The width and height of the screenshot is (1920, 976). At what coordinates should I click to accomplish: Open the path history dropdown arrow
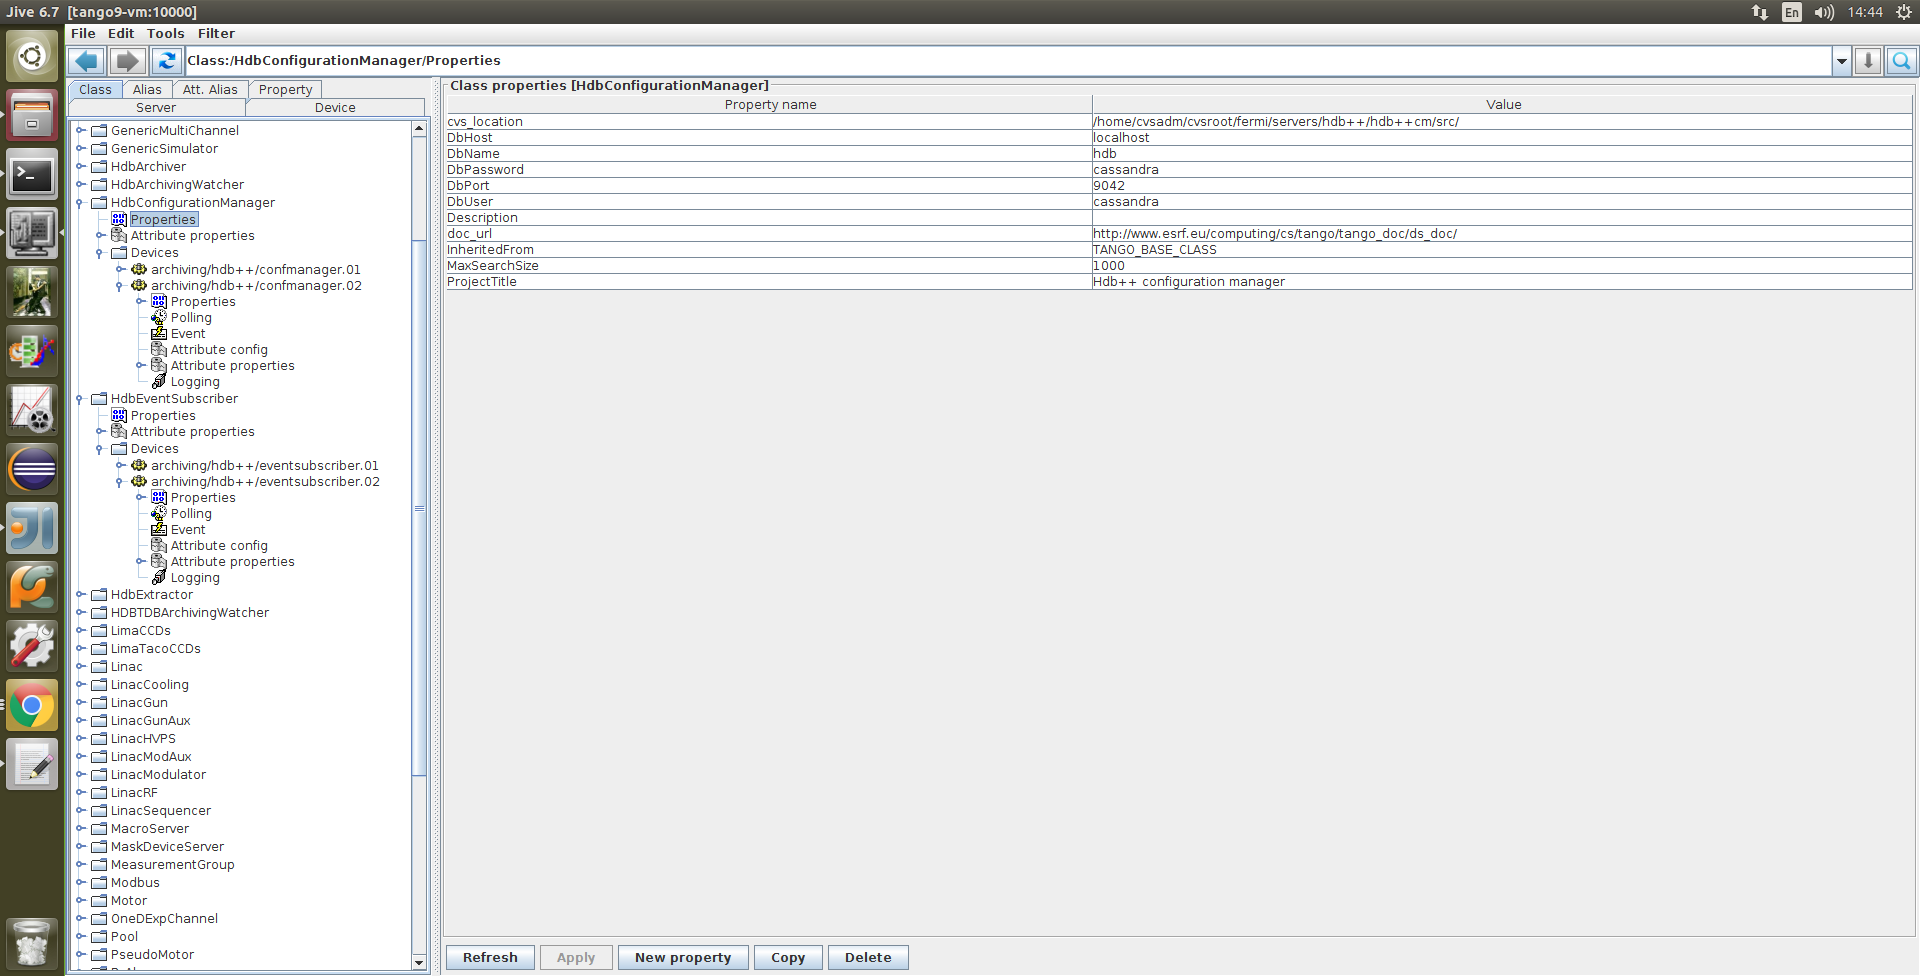(1841, 61)
